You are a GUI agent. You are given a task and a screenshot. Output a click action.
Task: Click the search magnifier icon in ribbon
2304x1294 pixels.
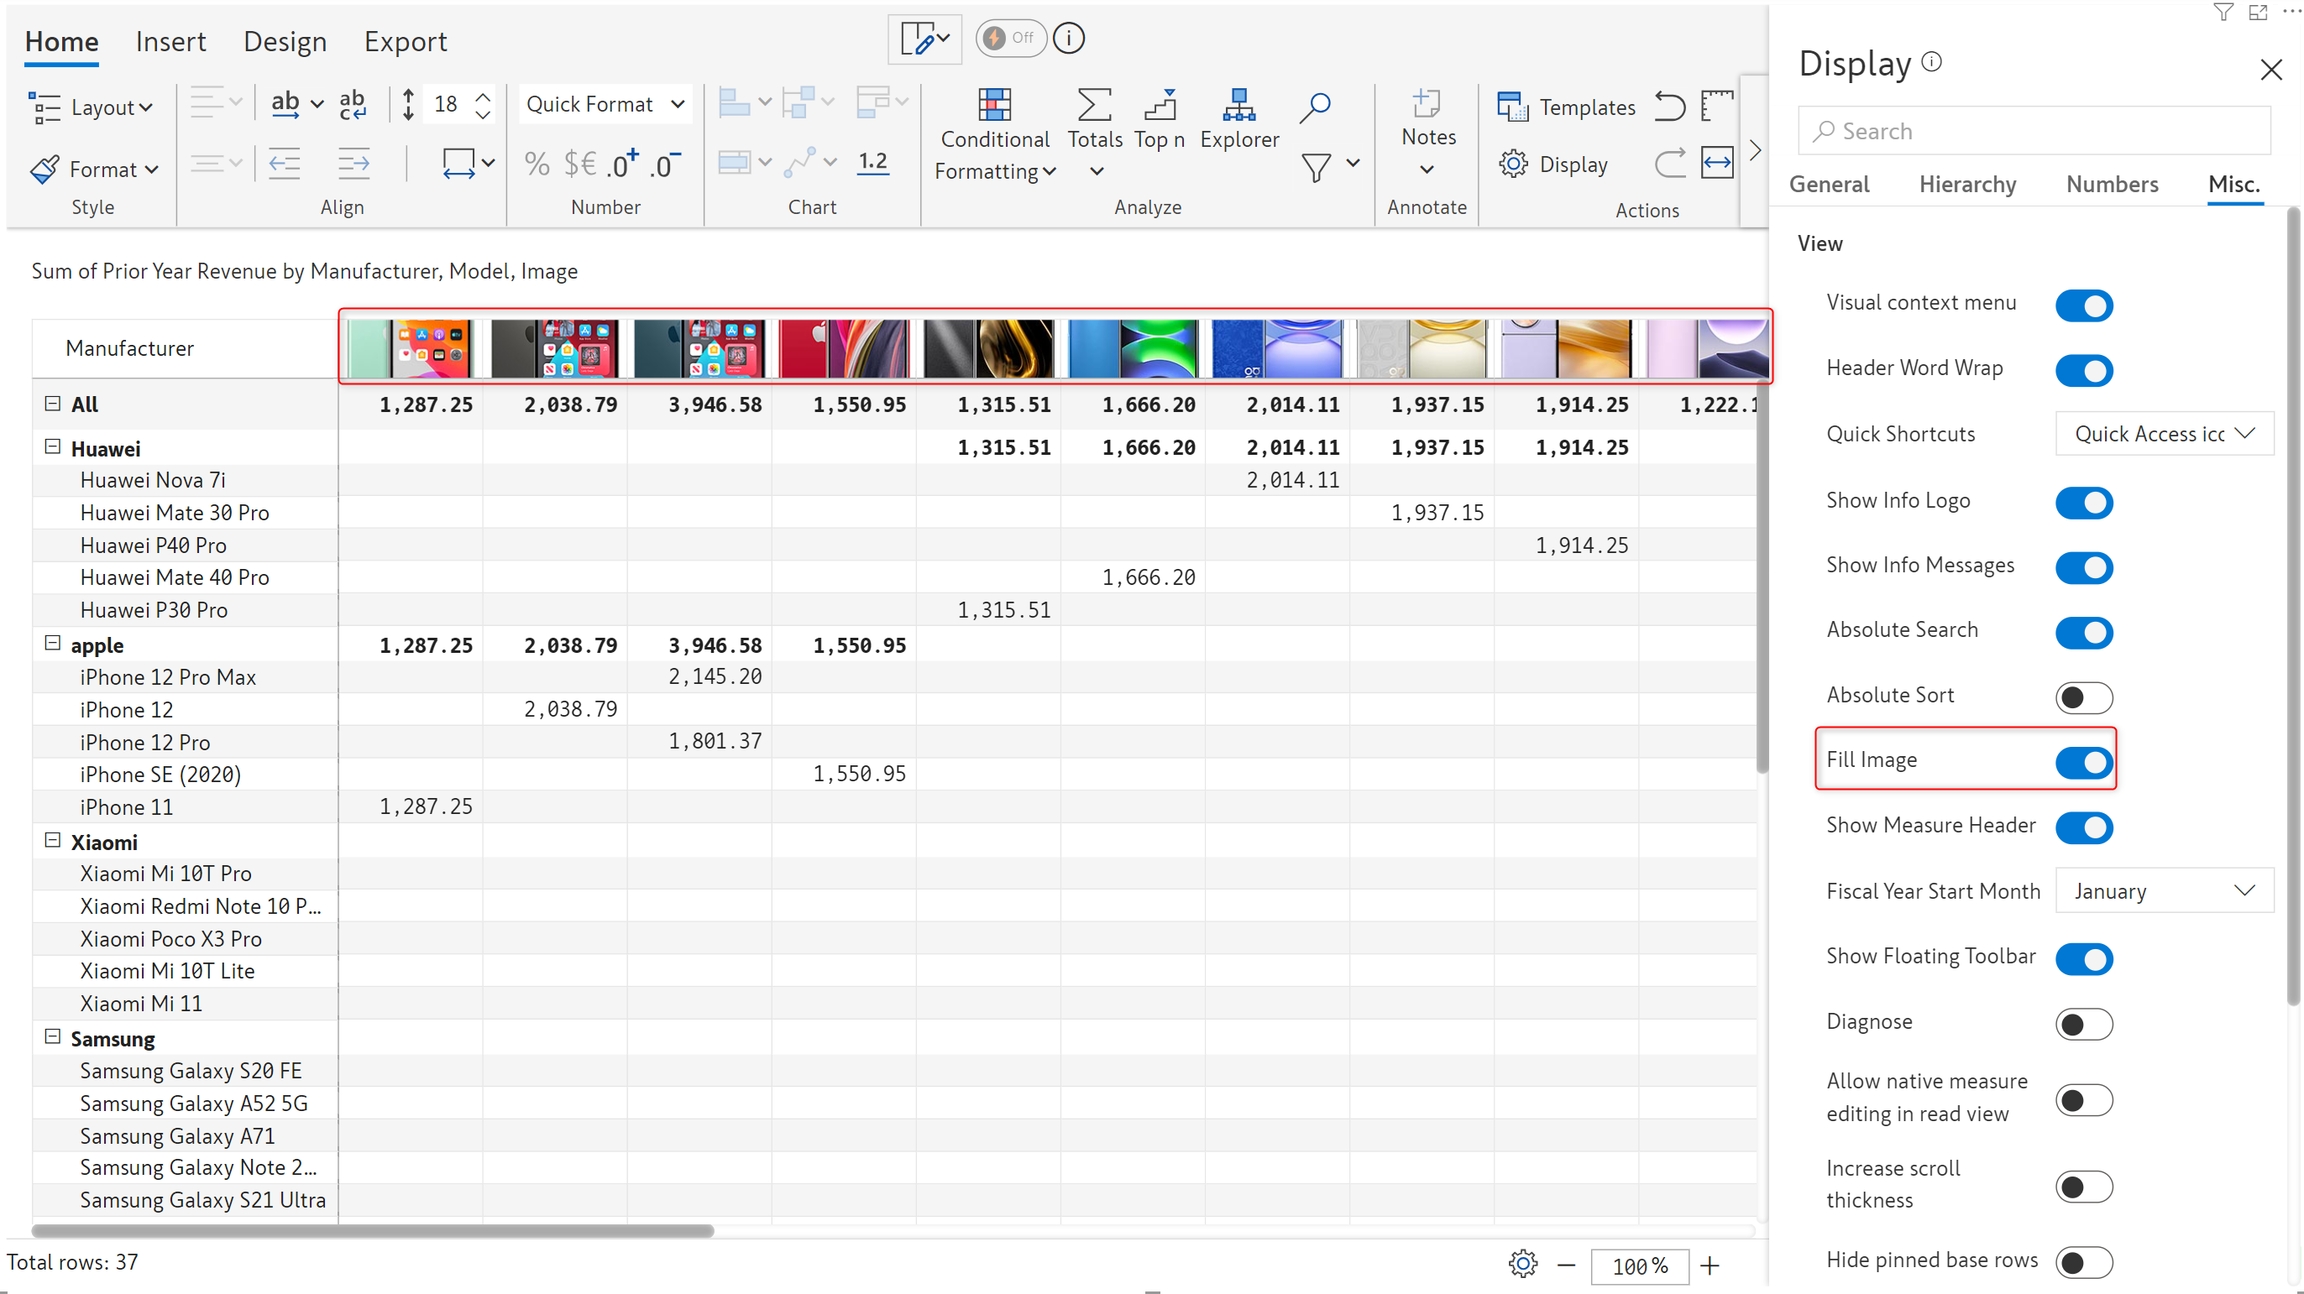1315,106
